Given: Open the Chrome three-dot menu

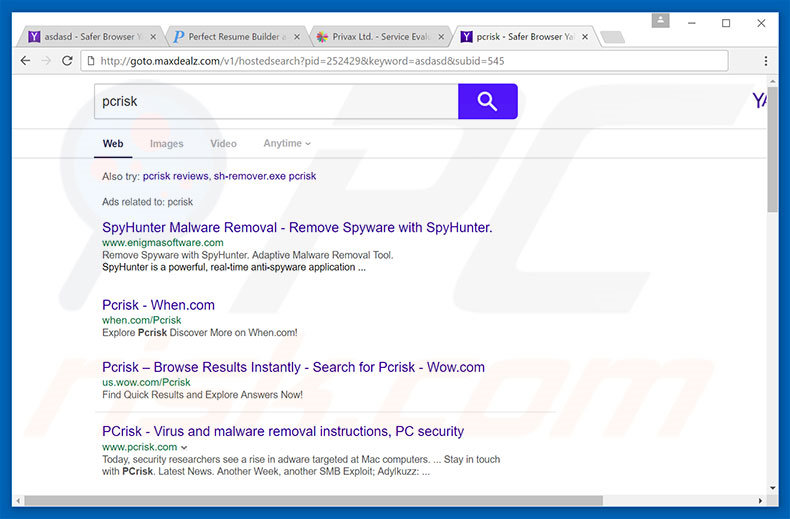Looking at the screenshot, I should click(x=766, y=61).
